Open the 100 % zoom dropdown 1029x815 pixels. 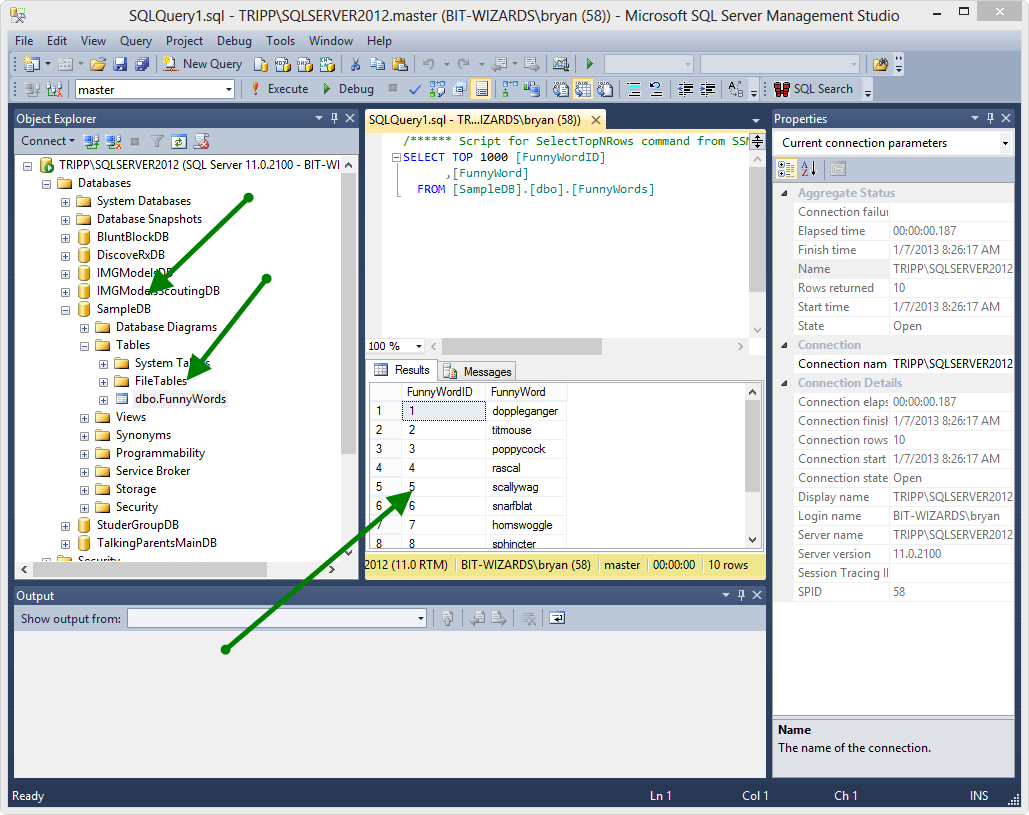point(418,346)
